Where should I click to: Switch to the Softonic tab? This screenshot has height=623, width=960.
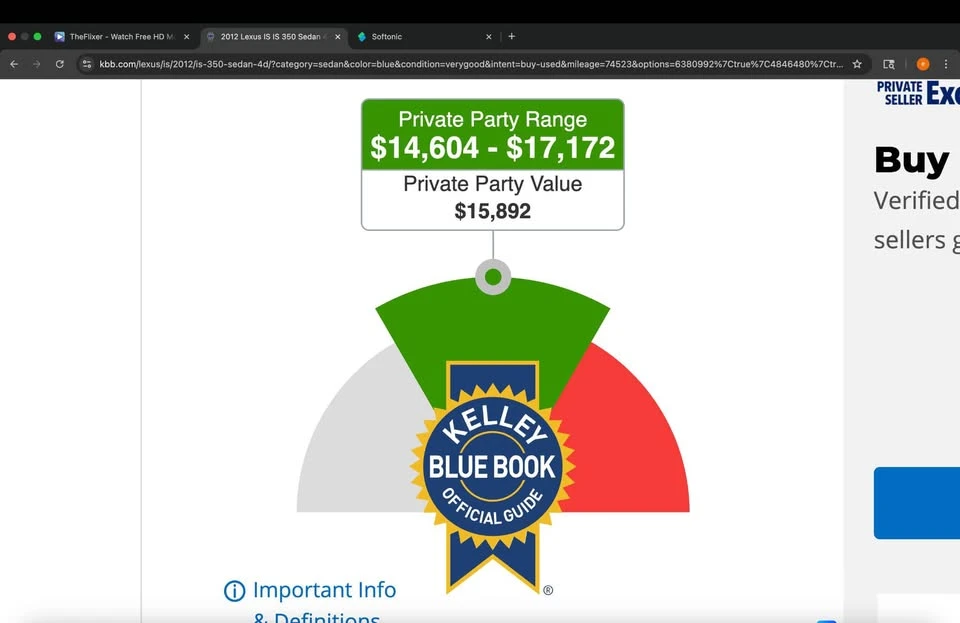coord(425,37)
